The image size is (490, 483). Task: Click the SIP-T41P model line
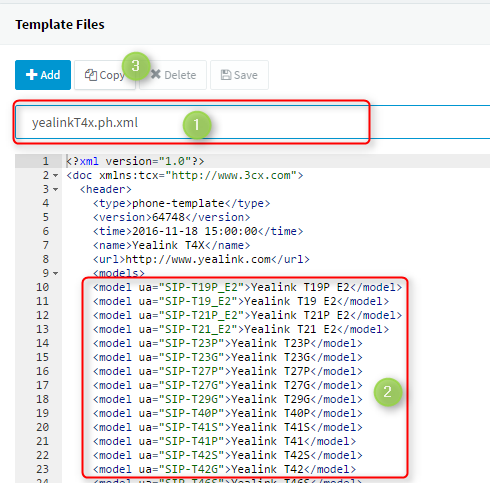coord(224,441)
